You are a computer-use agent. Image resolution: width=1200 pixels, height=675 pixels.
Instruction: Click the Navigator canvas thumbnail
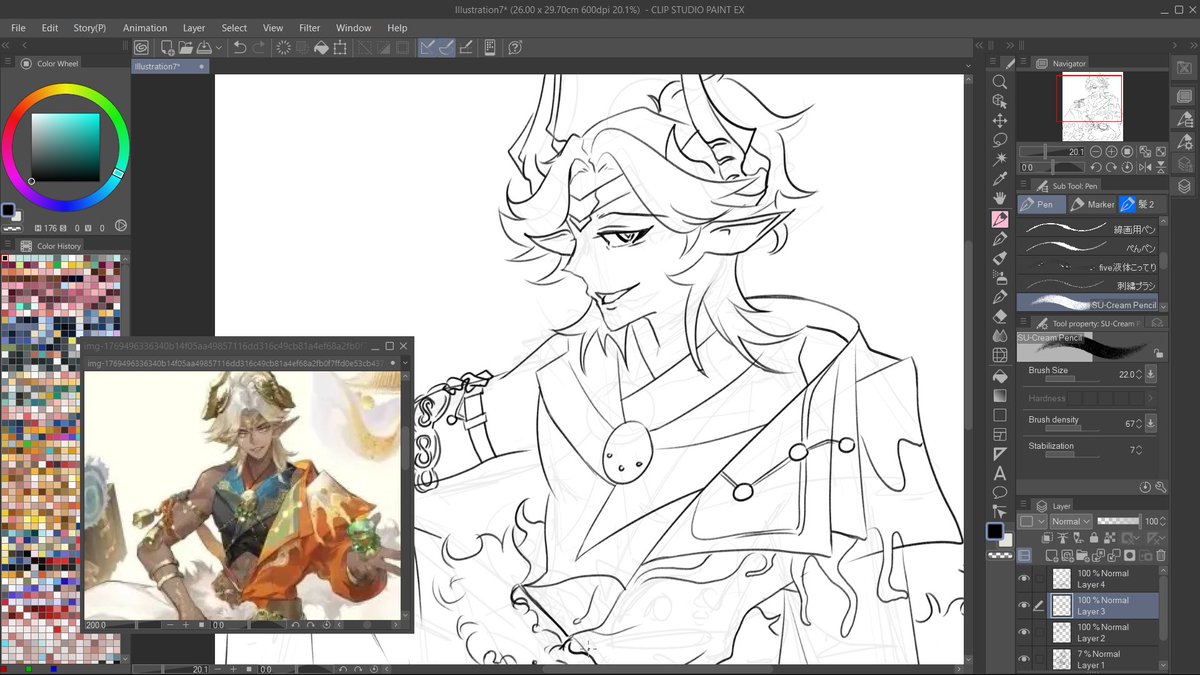pyautogui.click(x=1091, y=106)
